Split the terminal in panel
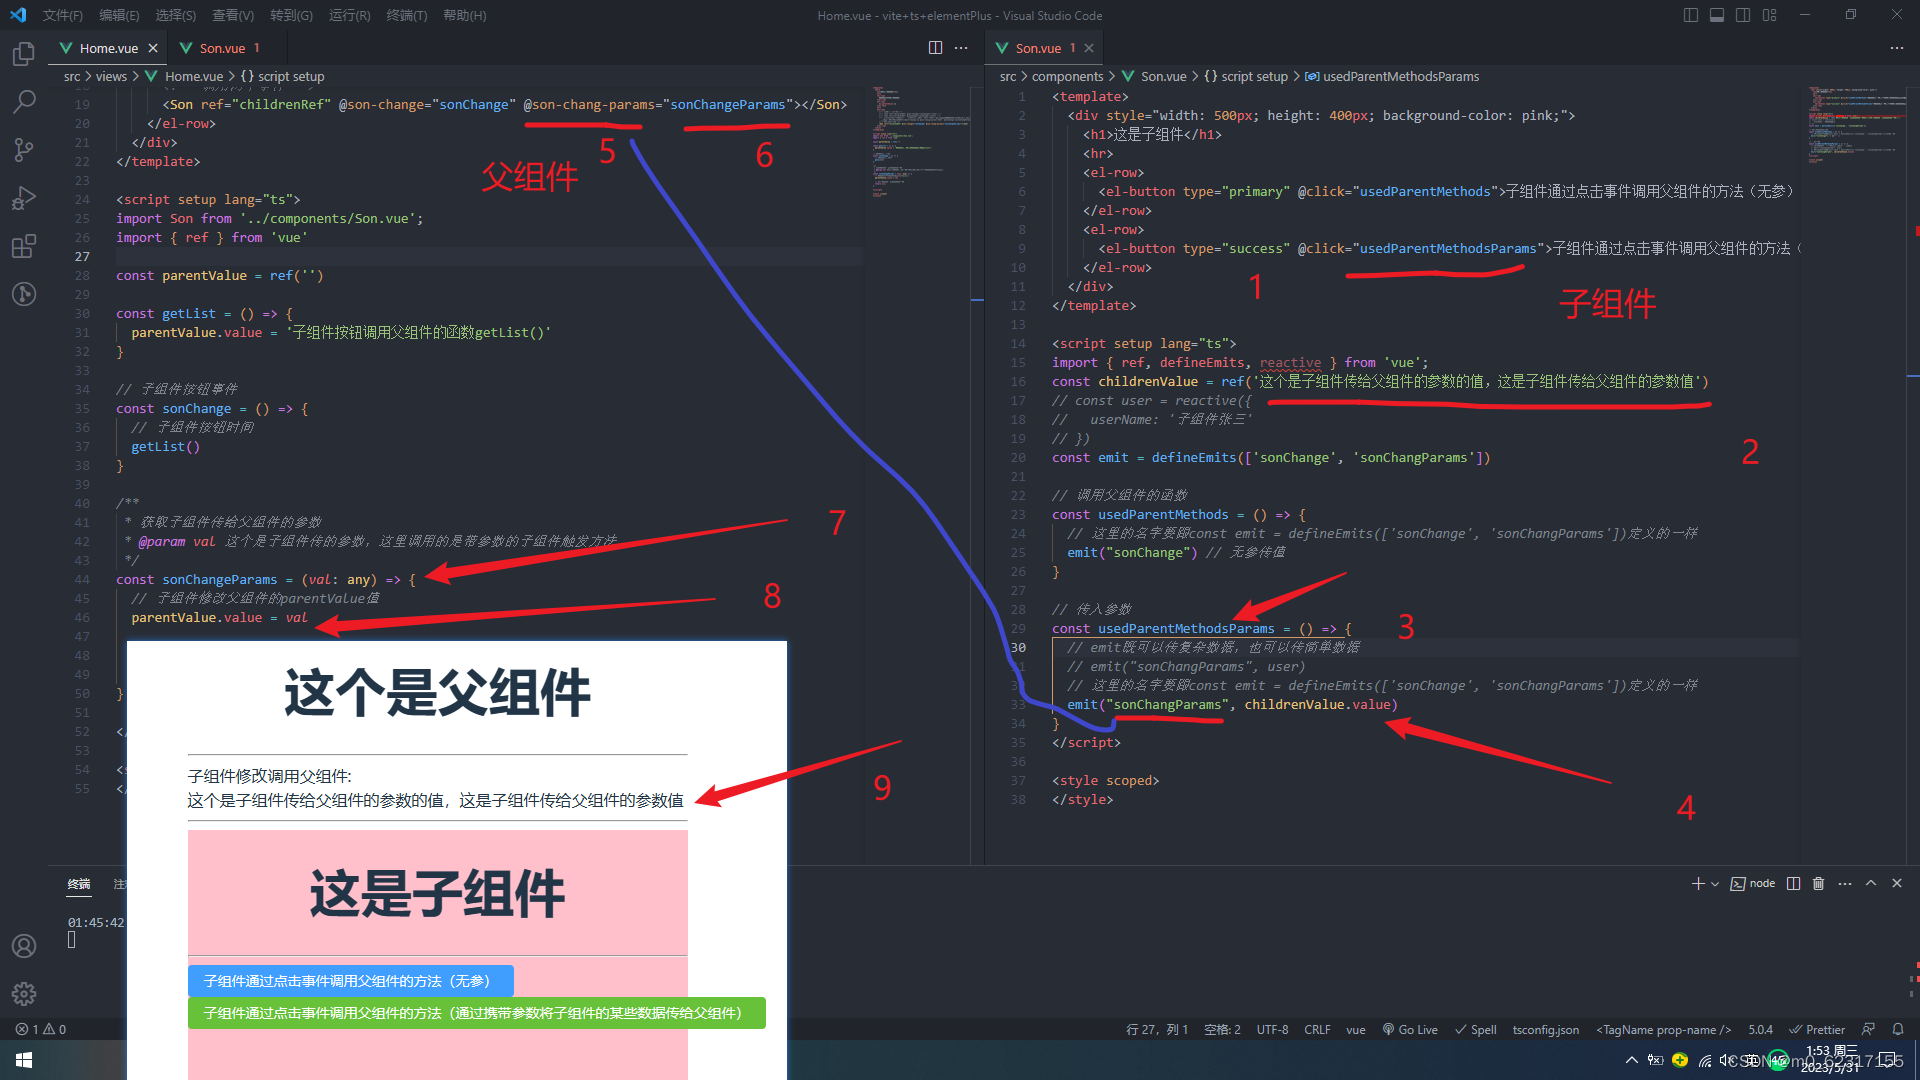1920x1080 pixels. click(1794, 884)
